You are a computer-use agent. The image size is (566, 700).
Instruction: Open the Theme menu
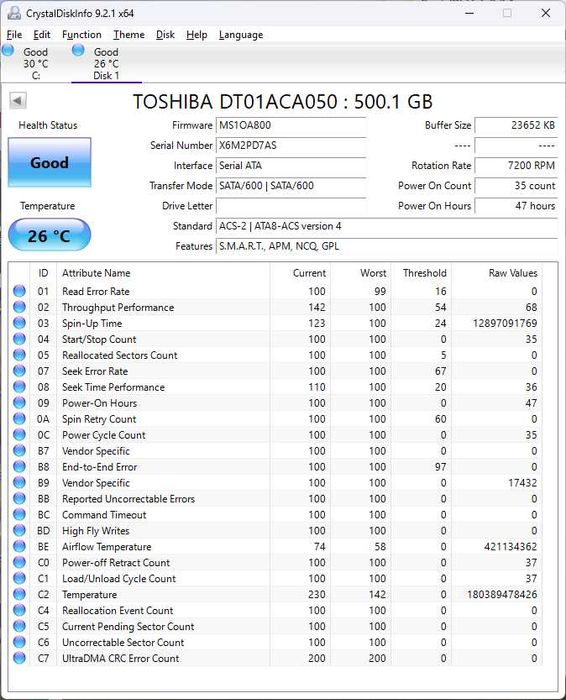click(x=129, y=34)
